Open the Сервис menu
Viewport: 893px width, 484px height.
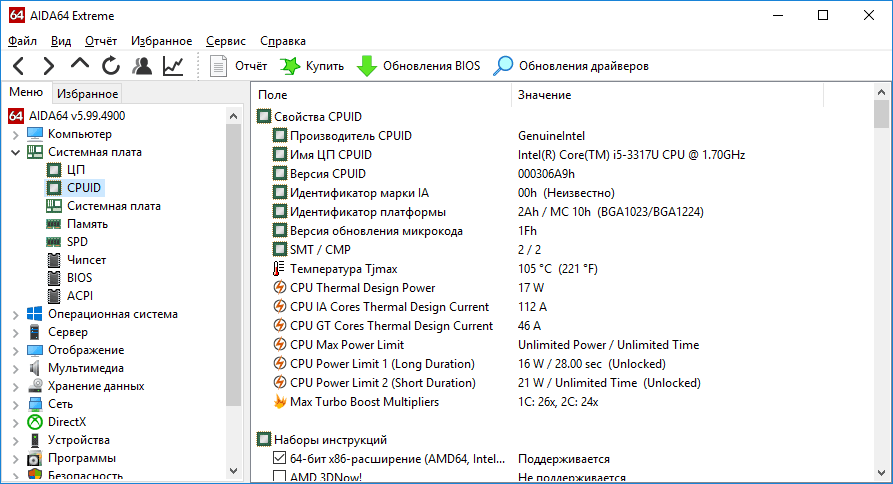point(226,41)
